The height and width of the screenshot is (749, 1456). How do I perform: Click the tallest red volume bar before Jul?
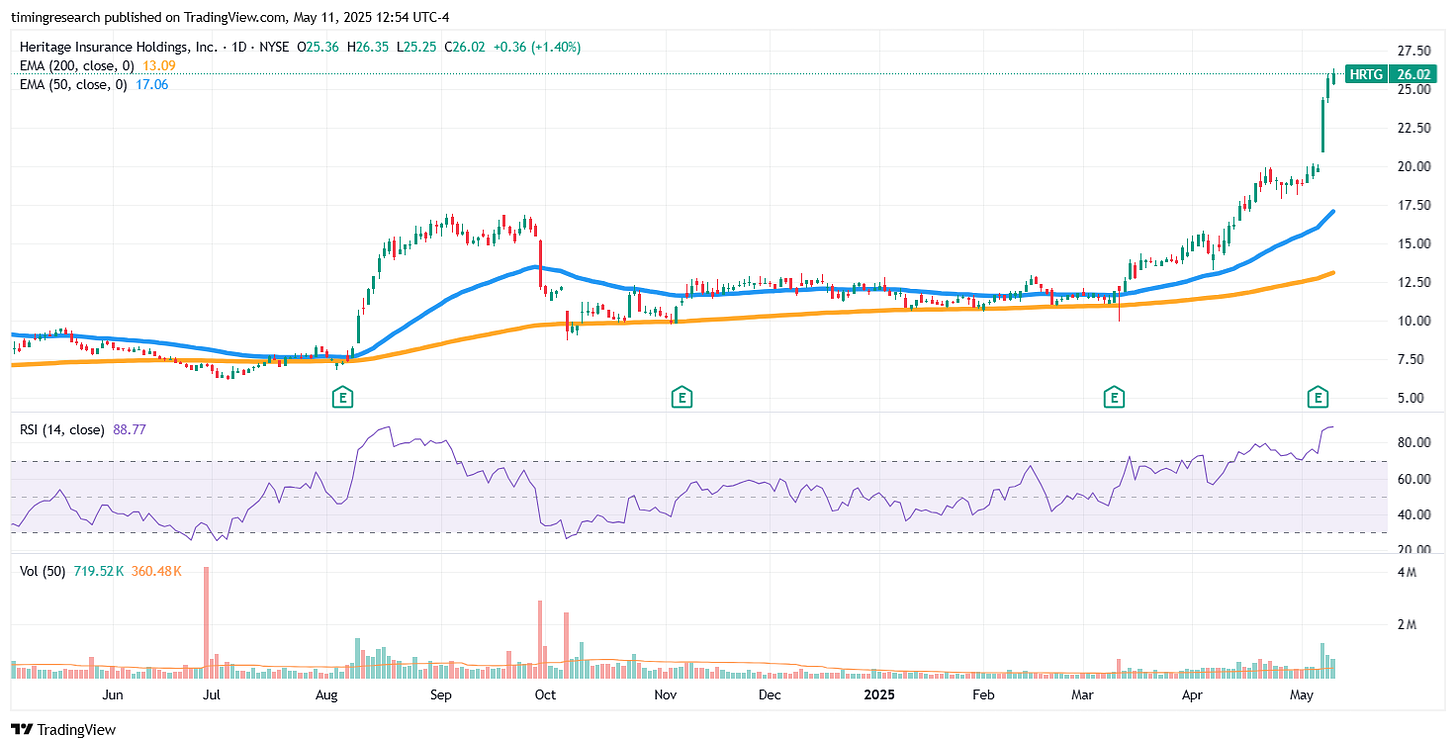coord(205,623)
